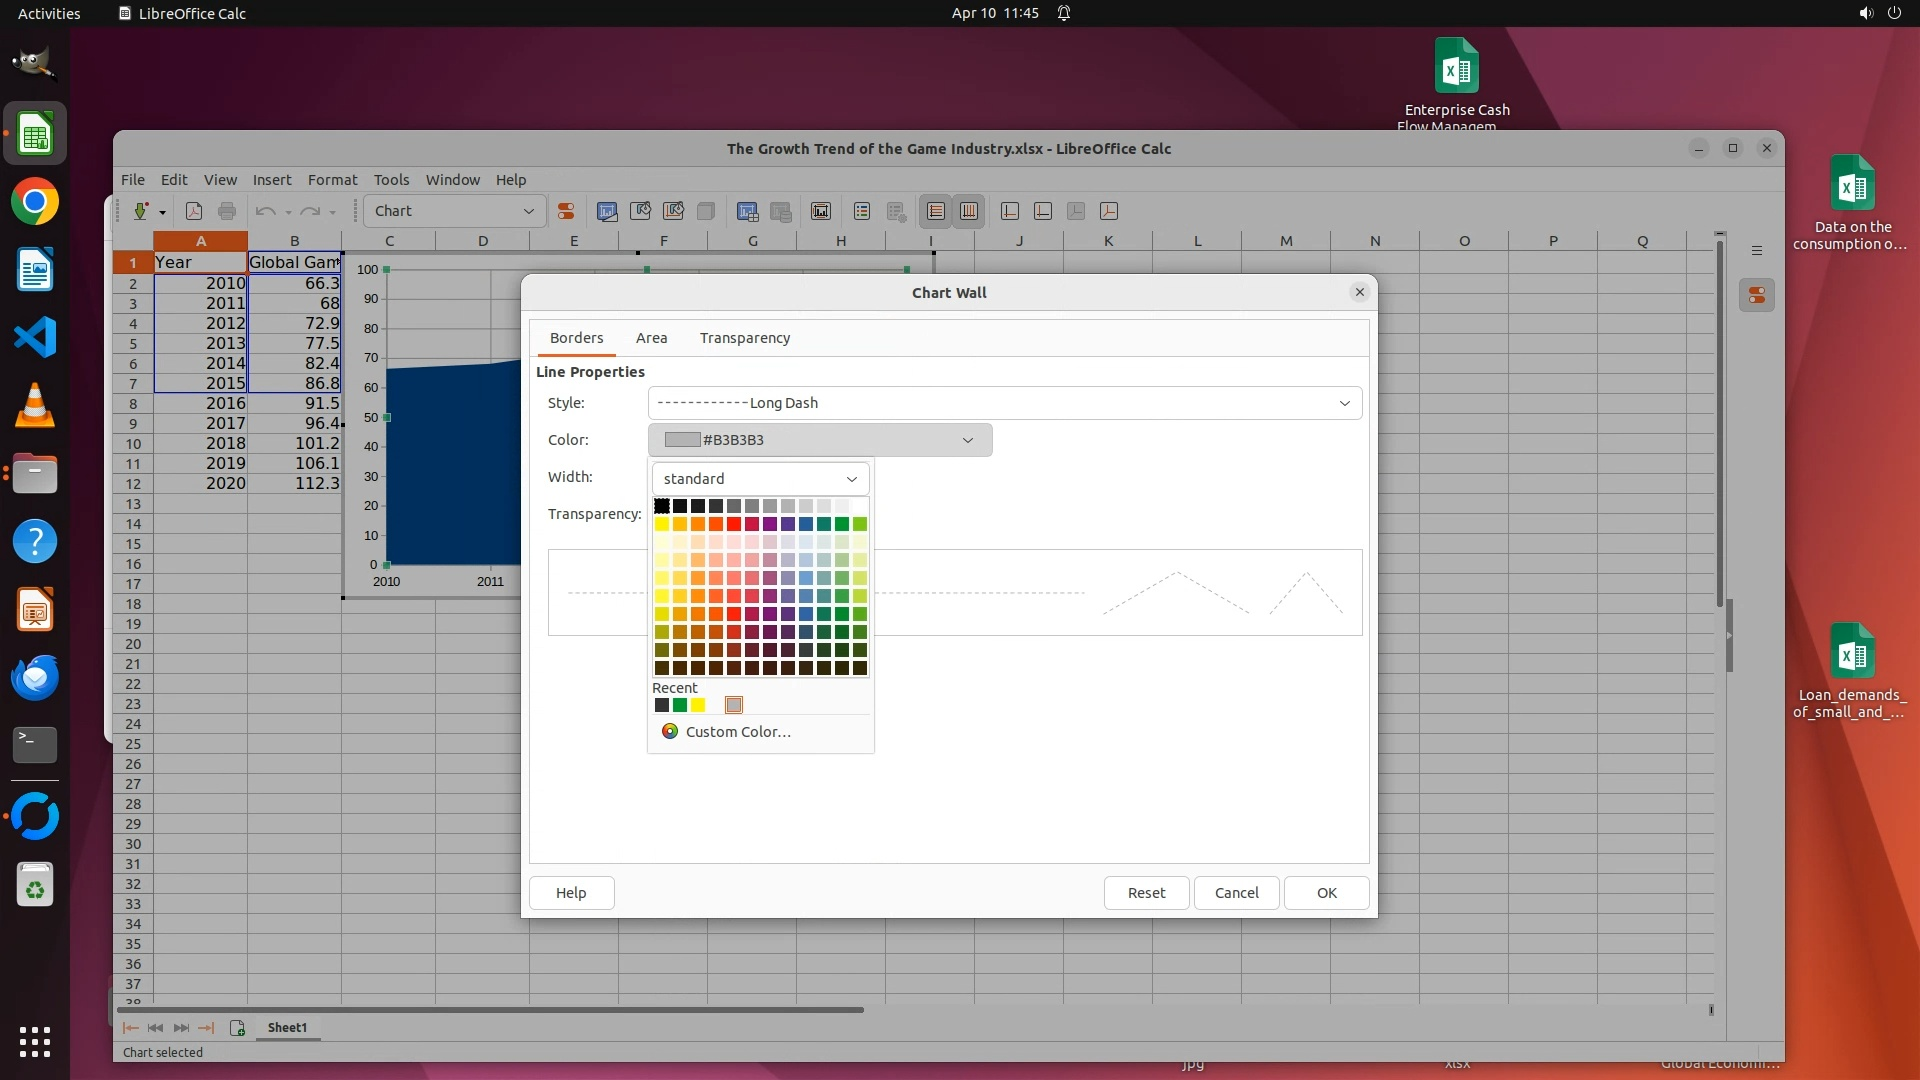Switch to the Area tab
1920x1080 pixels.
651,338
